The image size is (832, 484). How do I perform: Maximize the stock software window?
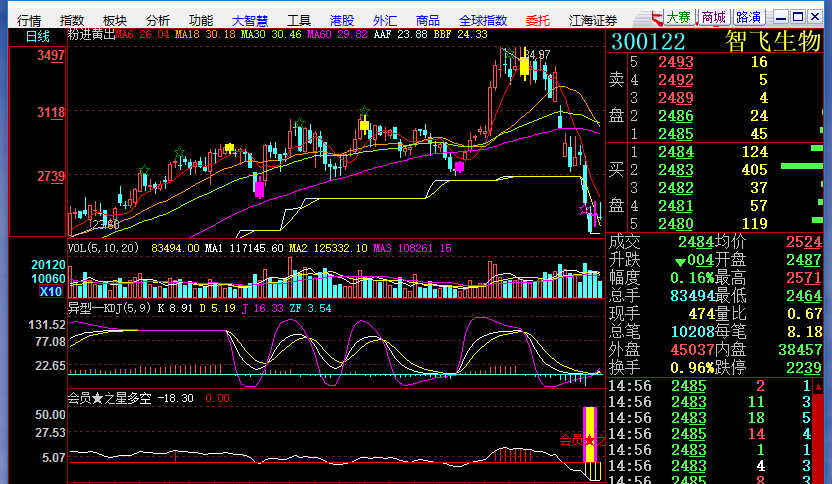click(798, 17)
